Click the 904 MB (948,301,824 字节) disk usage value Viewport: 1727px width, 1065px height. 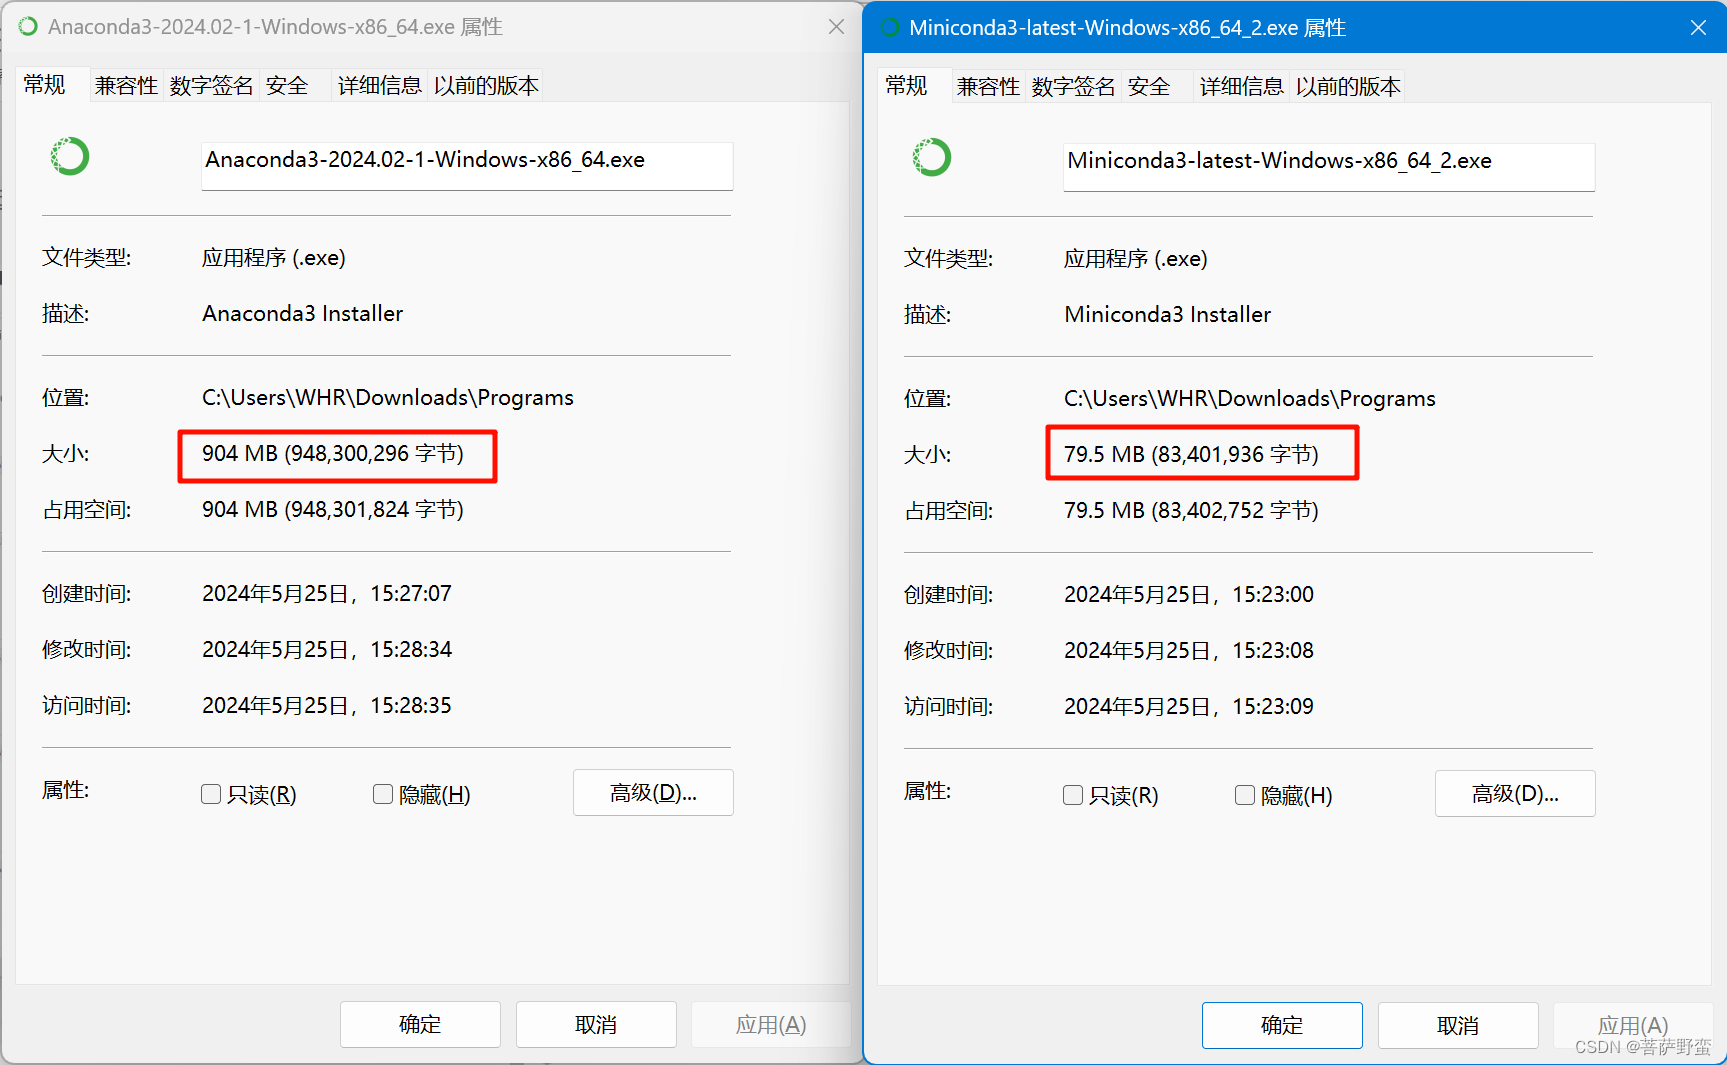click(x=333, y=510)
